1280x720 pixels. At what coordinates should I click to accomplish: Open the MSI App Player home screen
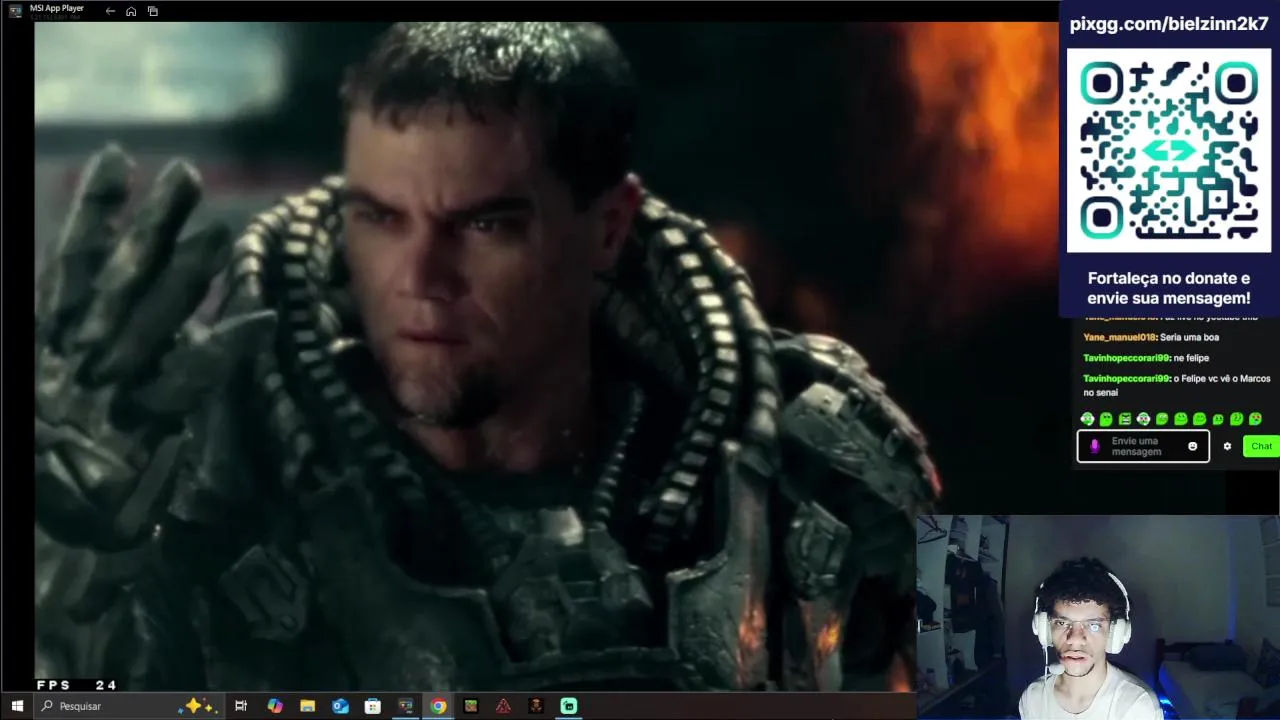click(131, 11)
